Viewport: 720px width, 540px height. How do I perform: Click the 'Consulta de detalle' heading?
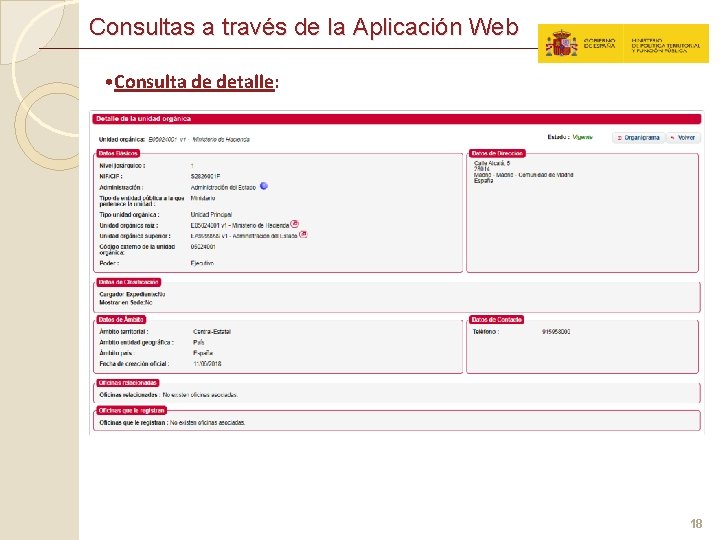click(x=194, y=82)
